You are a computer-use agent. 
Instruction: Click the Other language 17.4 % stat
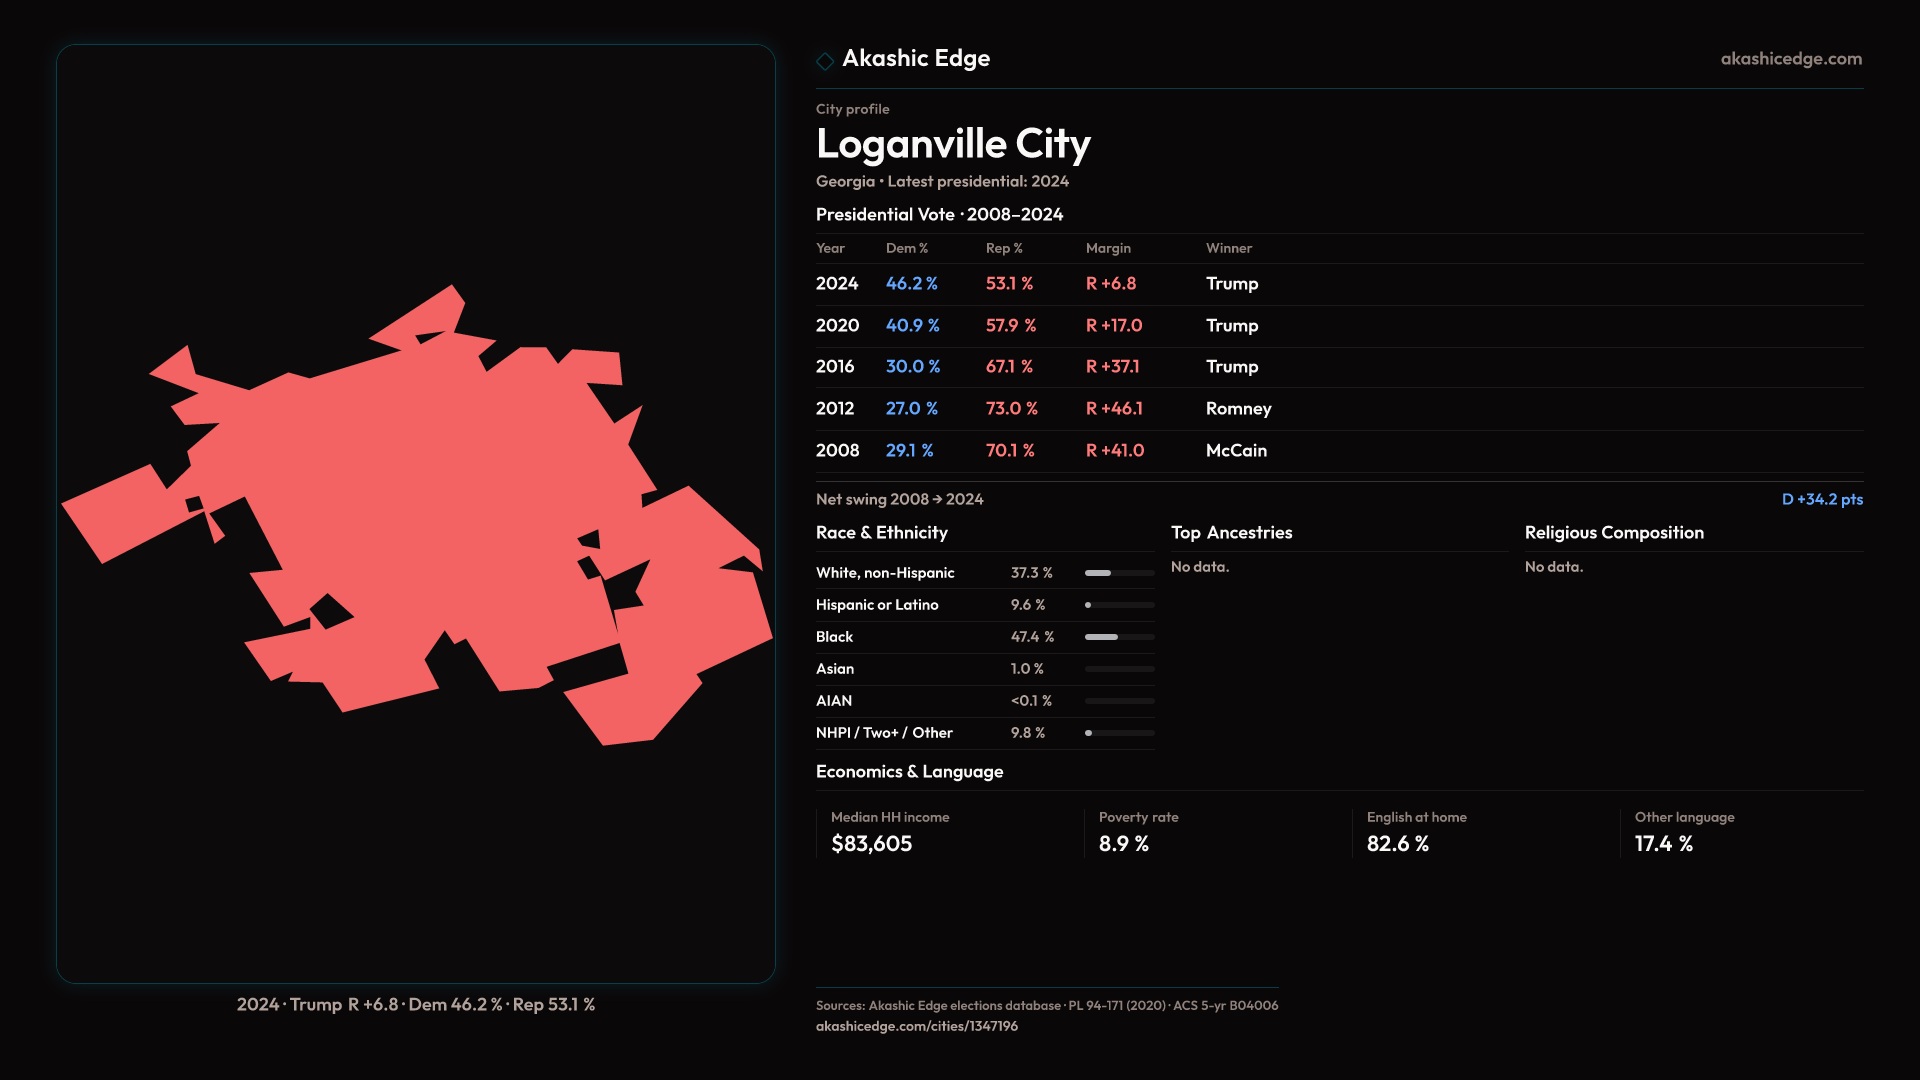click(1663, 844)
